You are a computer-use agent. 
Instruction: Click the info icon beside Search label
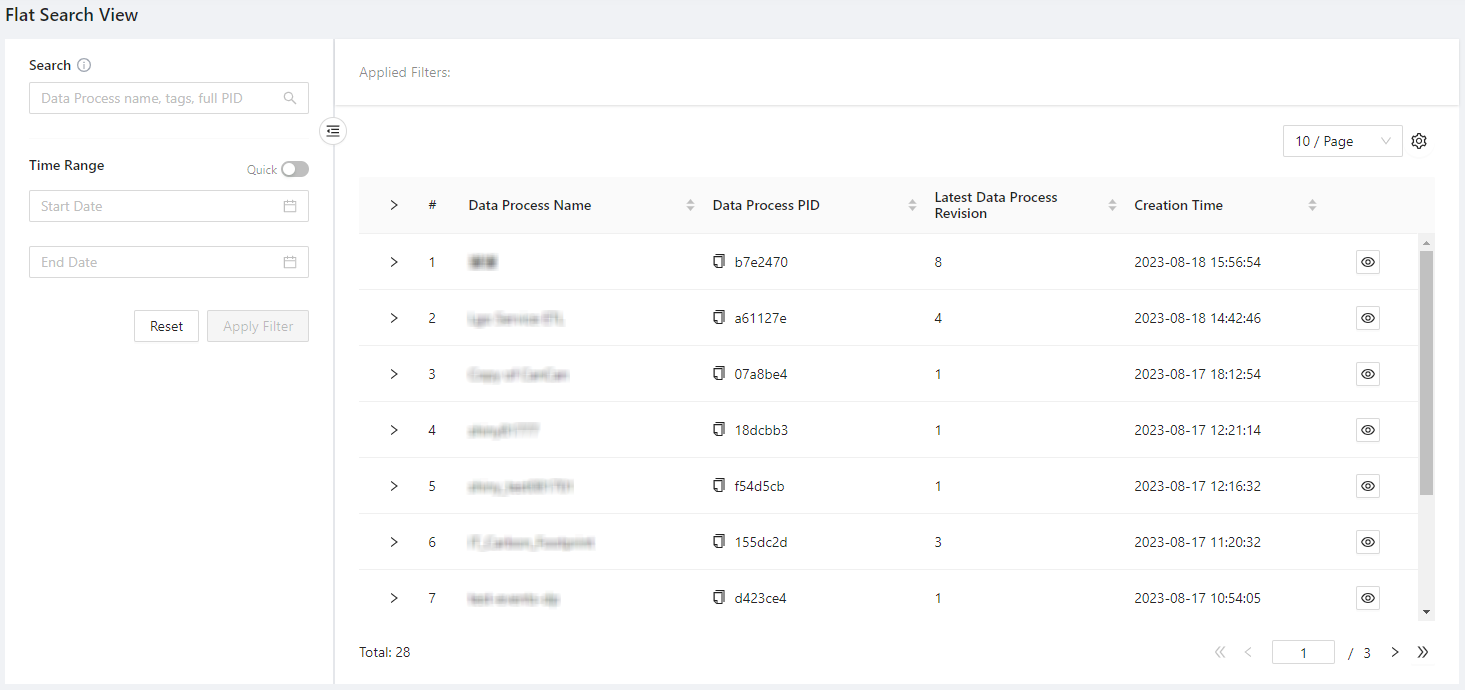[84, 66]
